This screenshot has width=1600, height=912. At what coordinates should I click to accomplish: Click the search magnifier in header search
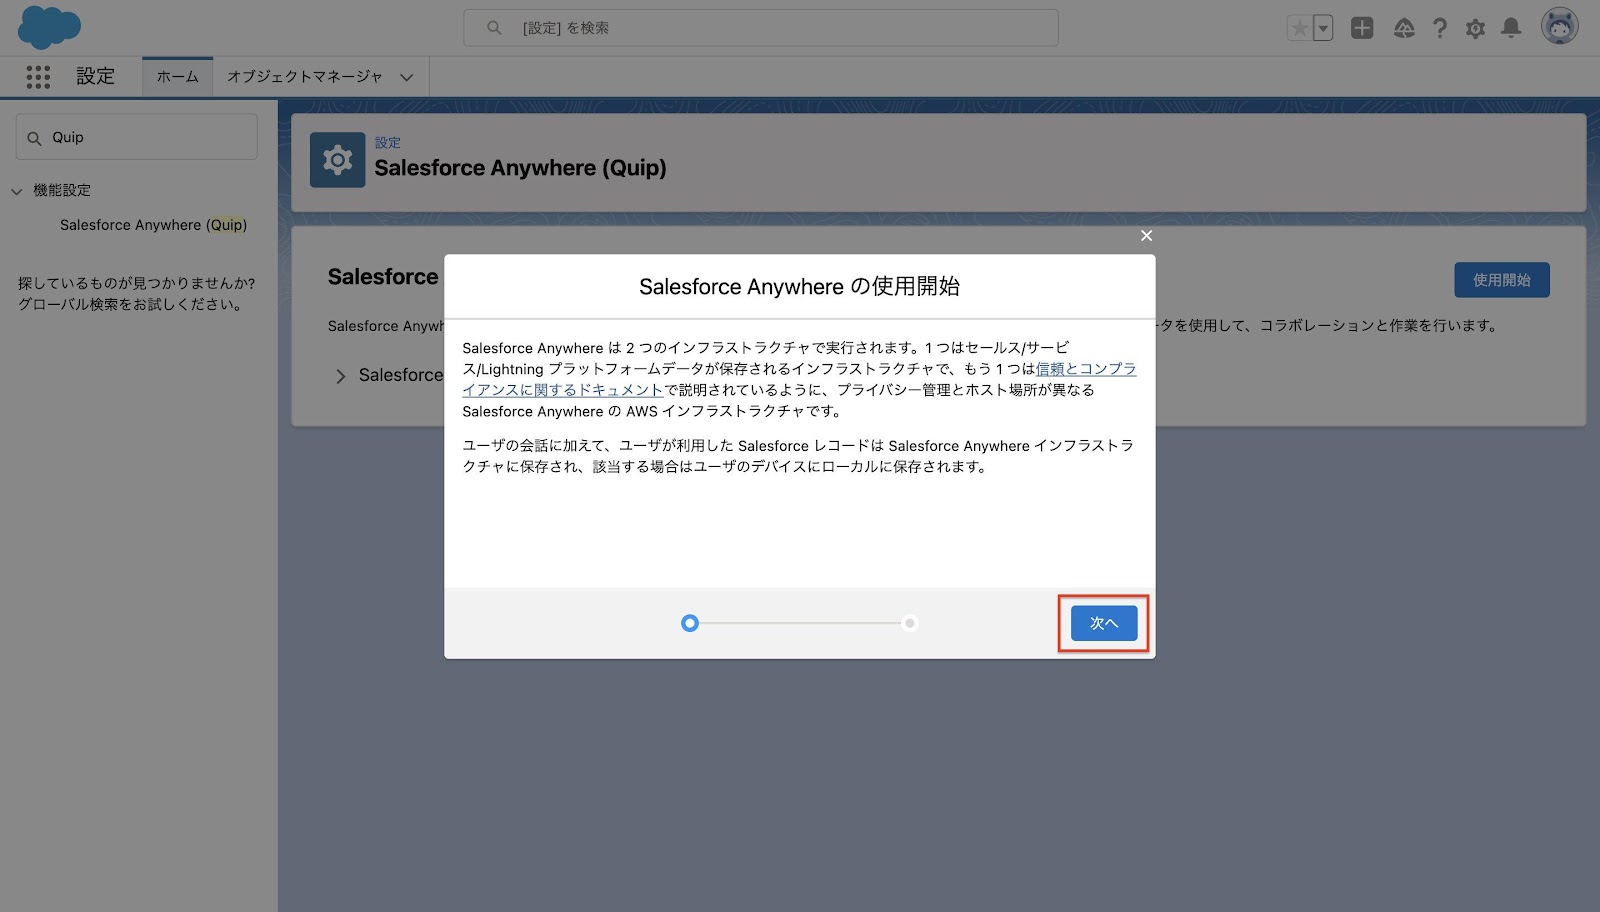[494, 28]
